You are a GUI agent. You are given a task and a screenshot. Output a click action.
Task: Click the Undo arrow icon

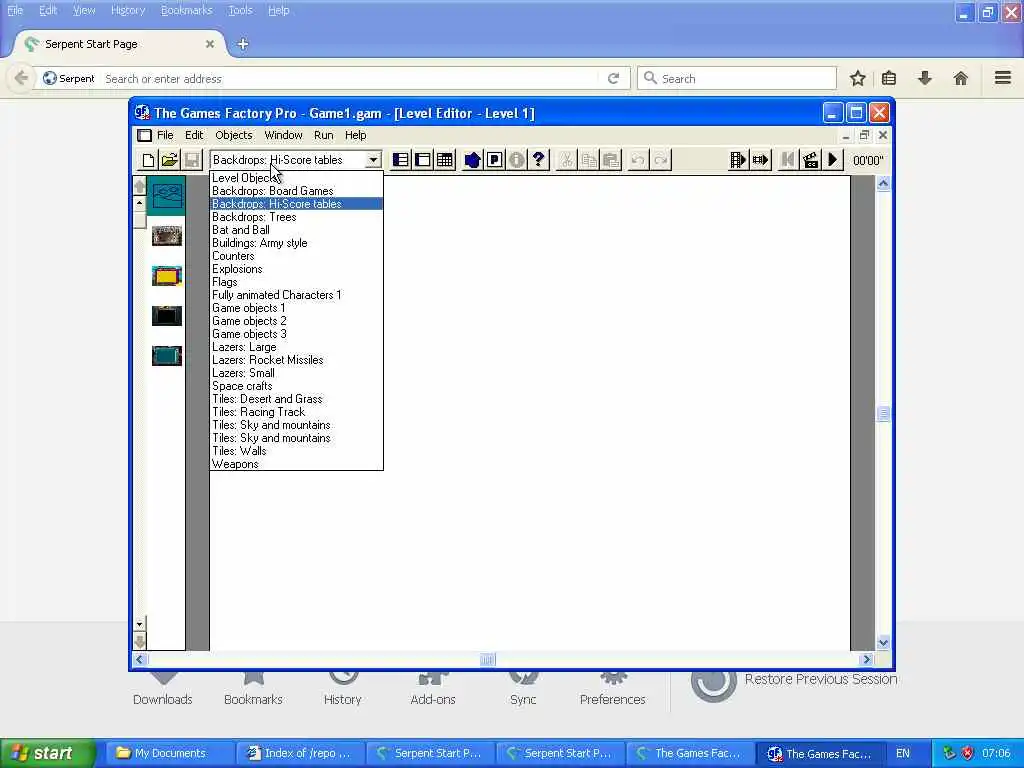click(x=638, y=160)
